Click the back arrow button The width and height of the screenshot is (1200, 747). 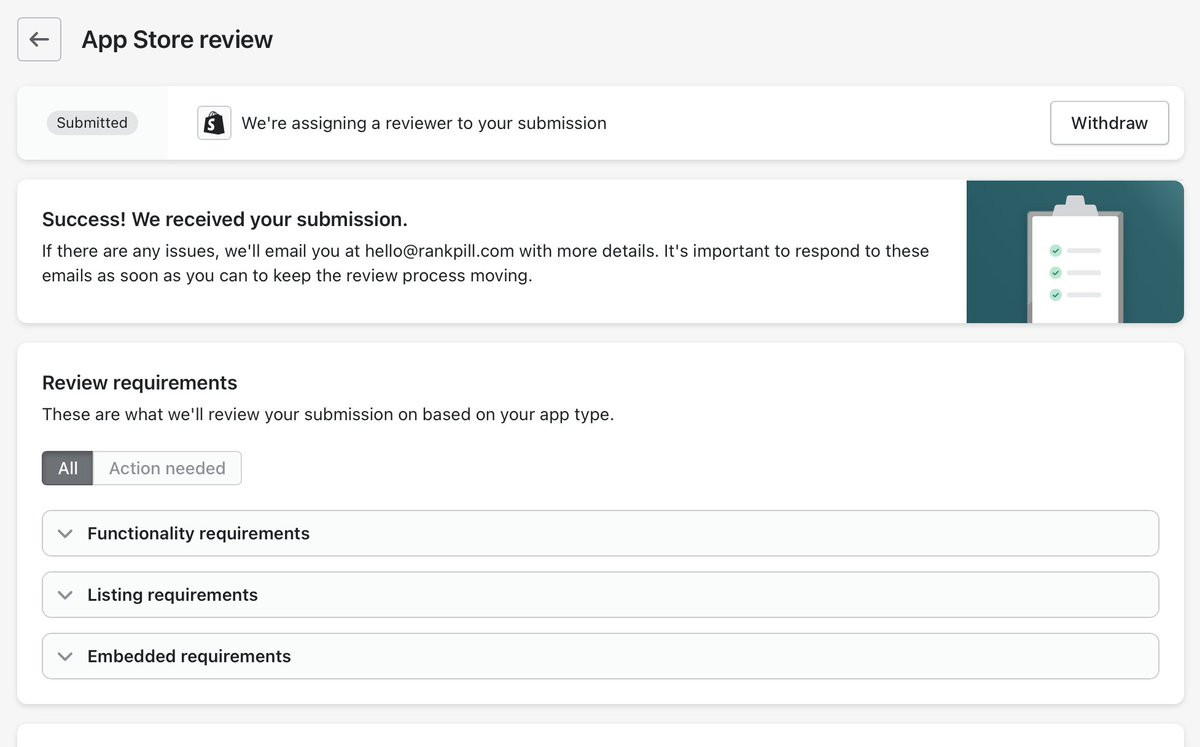[x=39, y=40]
